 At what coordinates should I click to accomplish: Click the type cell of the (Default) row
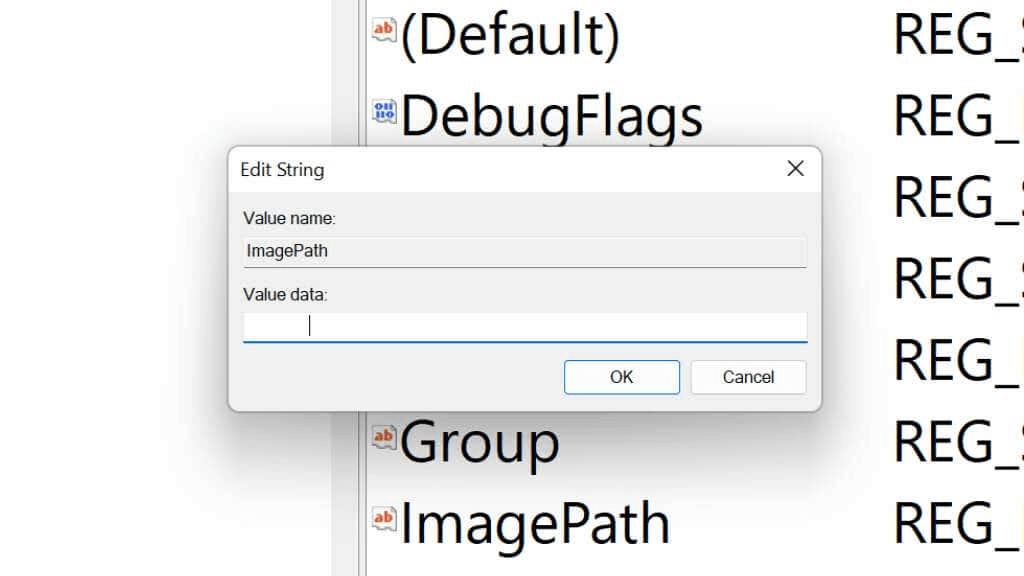[957, 36]
